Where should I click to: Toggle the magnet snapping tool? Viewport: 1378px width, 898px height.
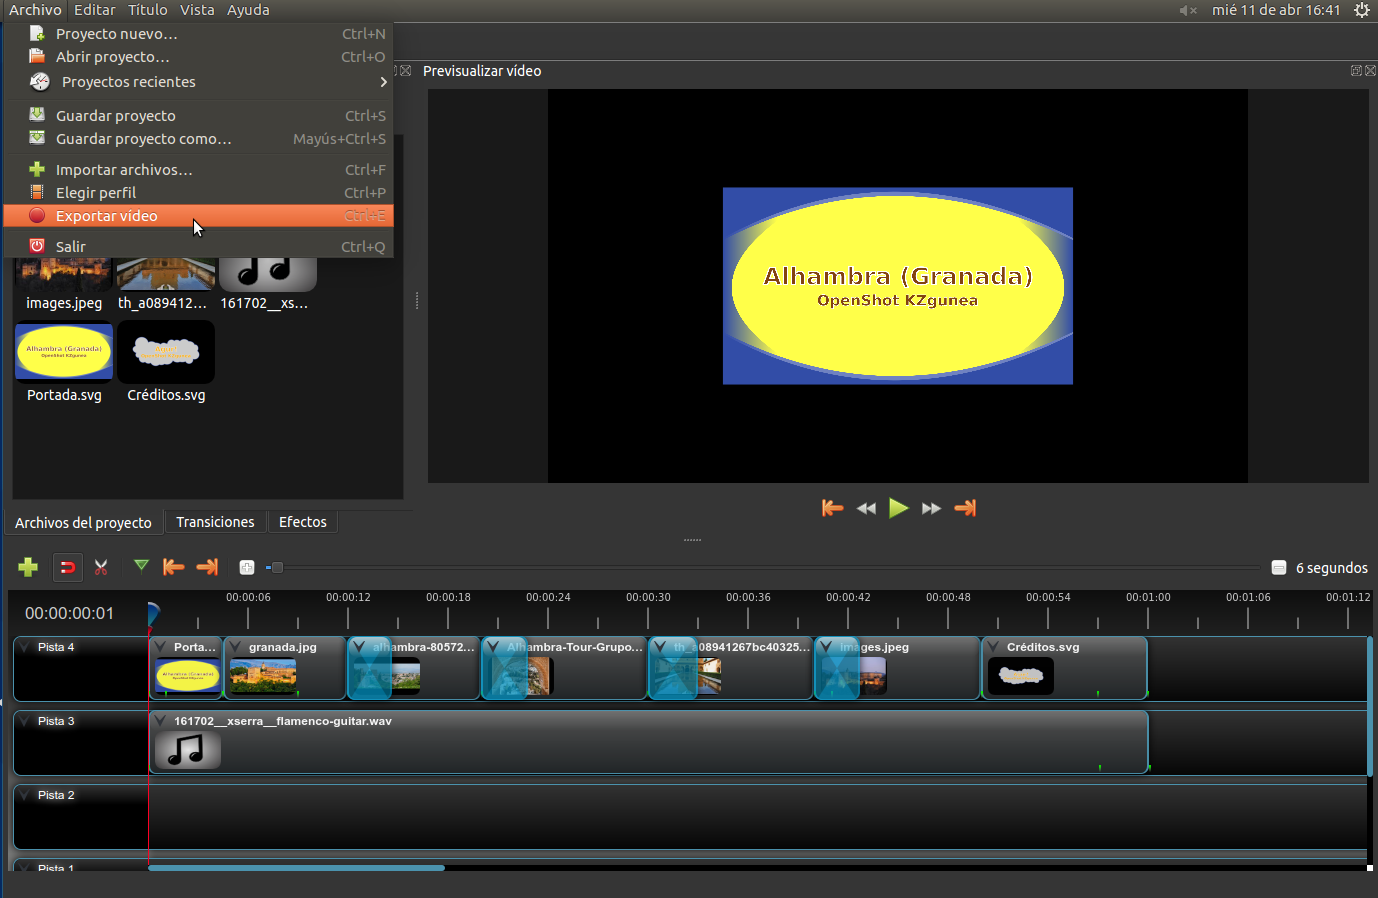point(67,567)
